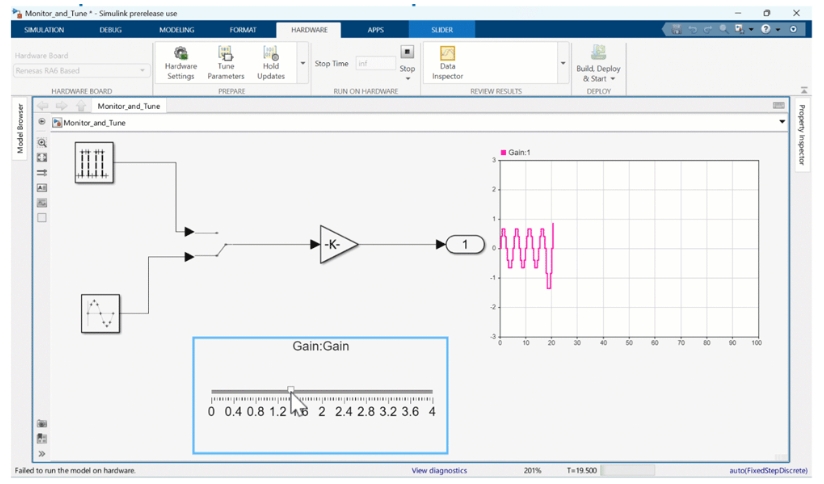Click the Stop Time input field
The height and width of the screenshot is (484, 824).
375,63
